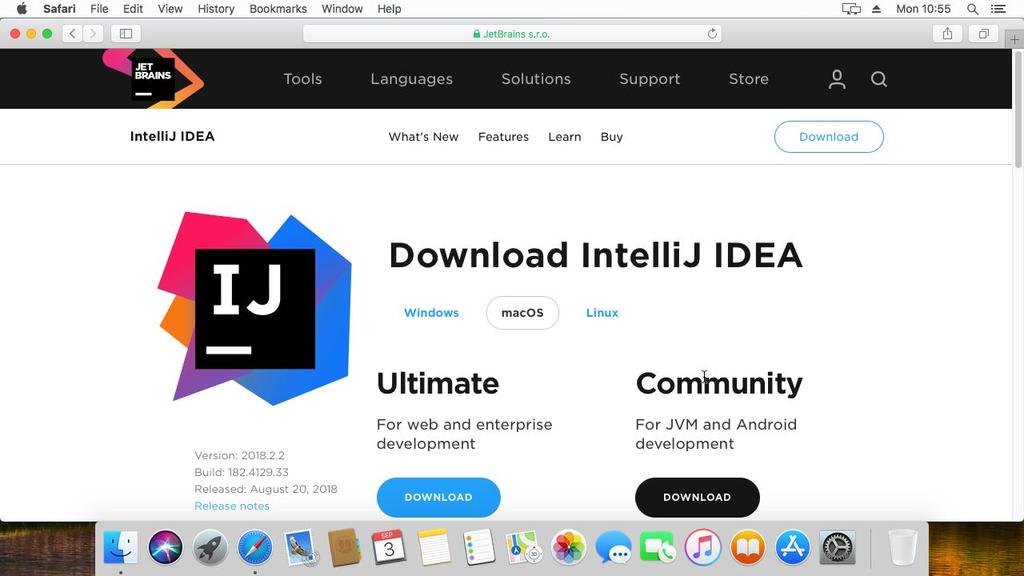Open iBooks in the Dock
Image resolution: width=1024 pixels, height=576 pixels.
pos(748,547)
